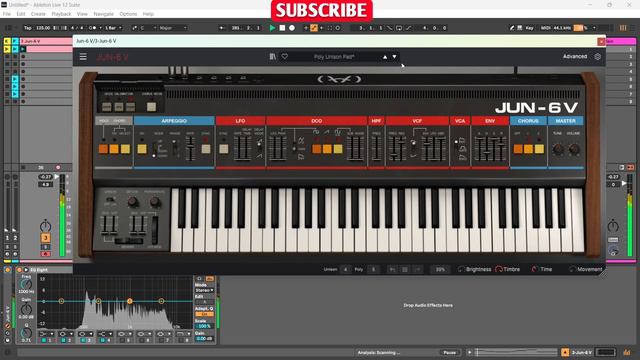Enable EQ band 1 activator
The image size is (640, 360).
[x=44, y=340]
